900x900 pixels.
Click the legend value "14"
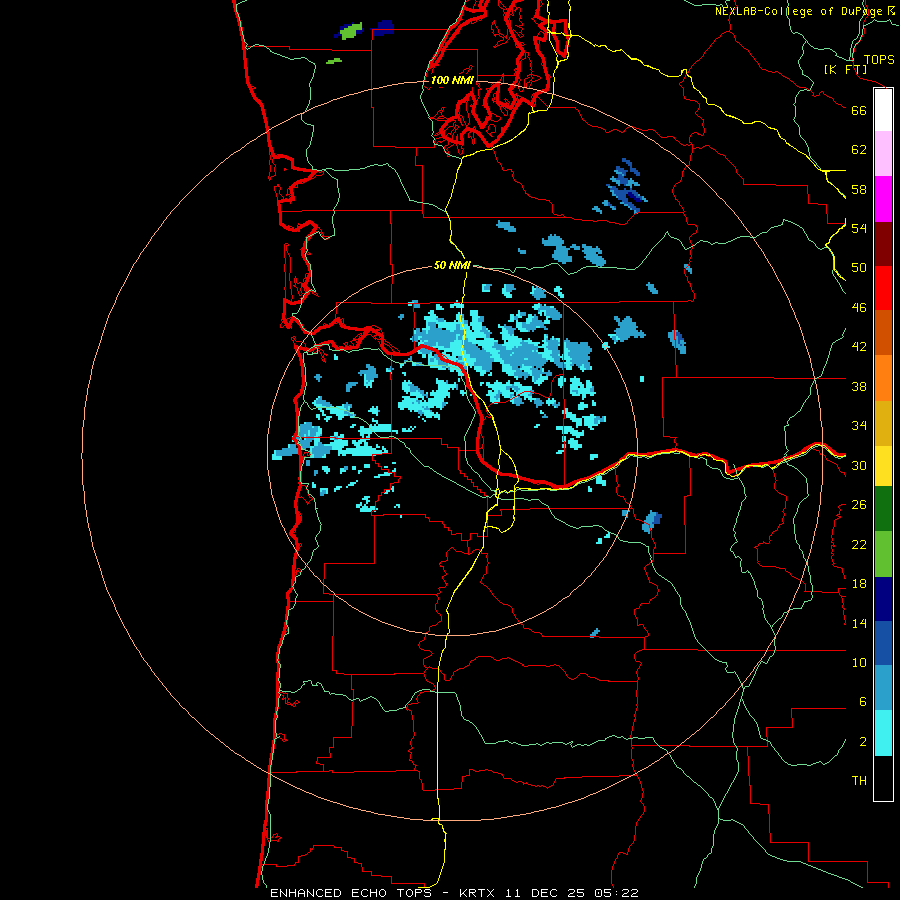click(x=859, y=623)
